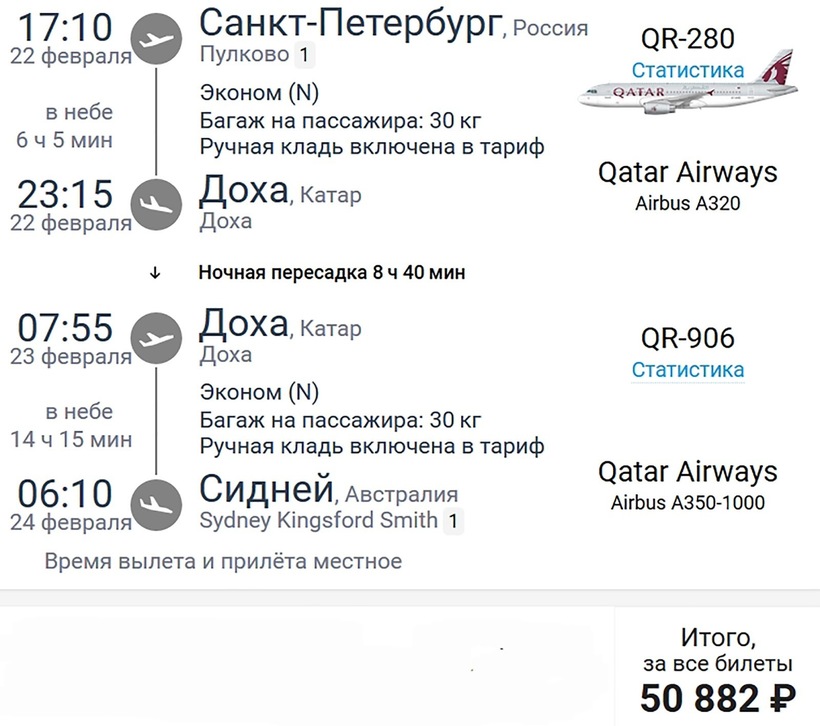Click the St. Petersburg departure plane icon

[x=156, y=40]
